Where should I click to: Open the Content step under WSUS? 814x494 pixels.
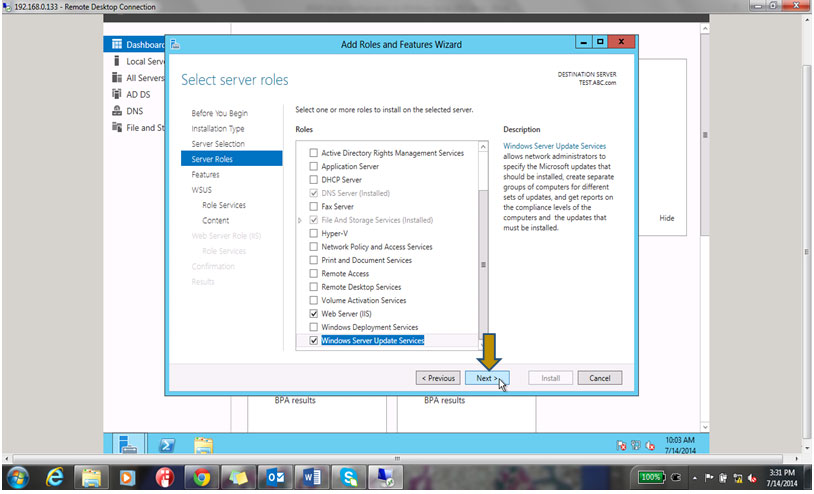pyautogui.click(x=215, y=221)
